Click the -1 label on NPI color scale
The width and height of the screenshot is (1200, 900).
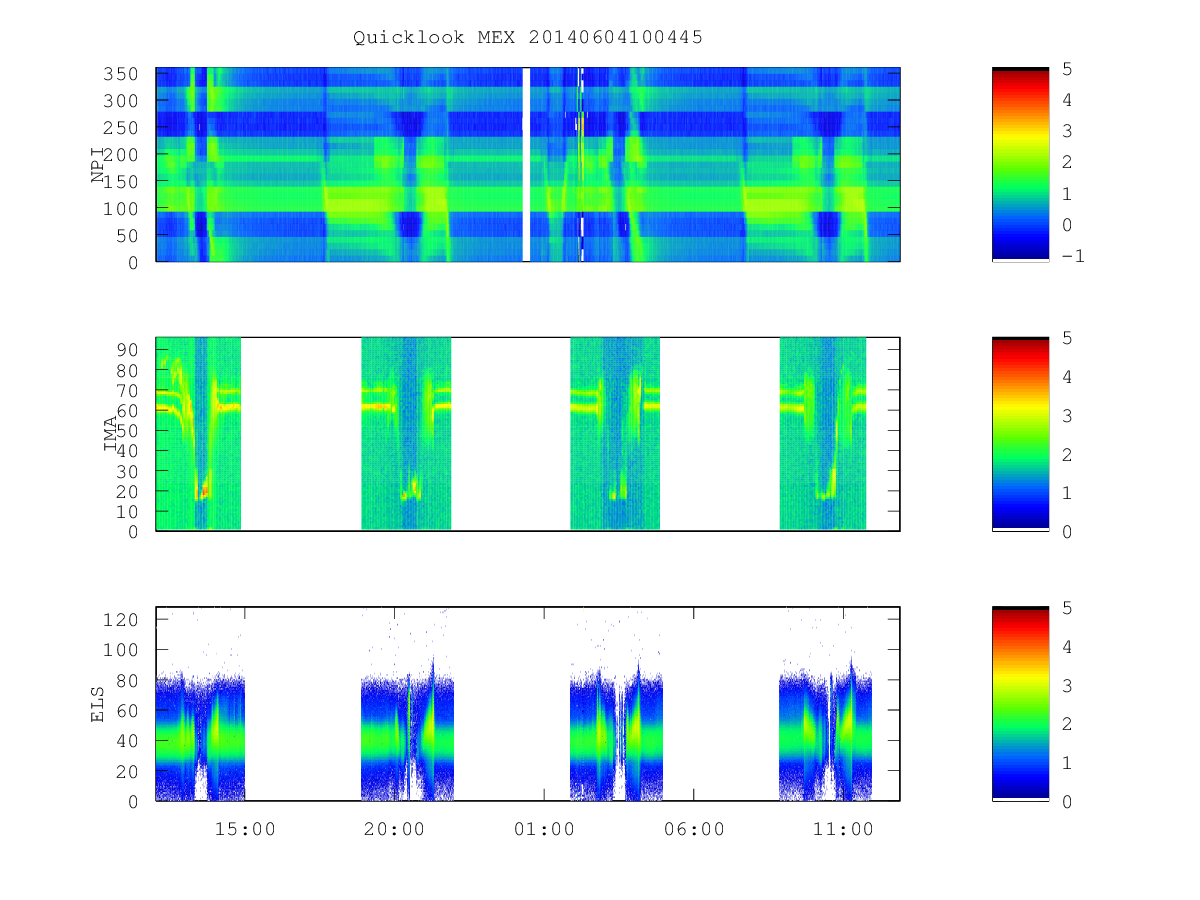click(x=1072, y=256)
